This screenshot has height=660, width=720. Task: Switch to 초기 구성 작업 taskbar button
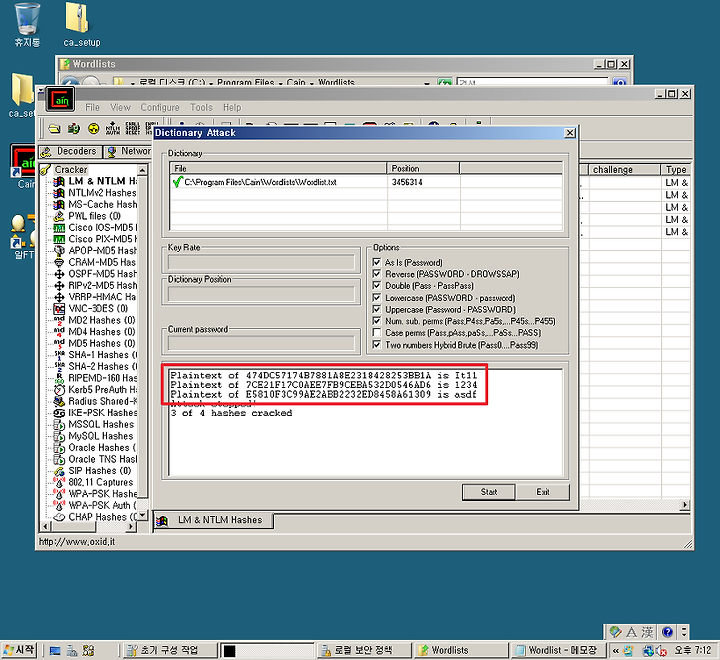[x=169, y=650]
